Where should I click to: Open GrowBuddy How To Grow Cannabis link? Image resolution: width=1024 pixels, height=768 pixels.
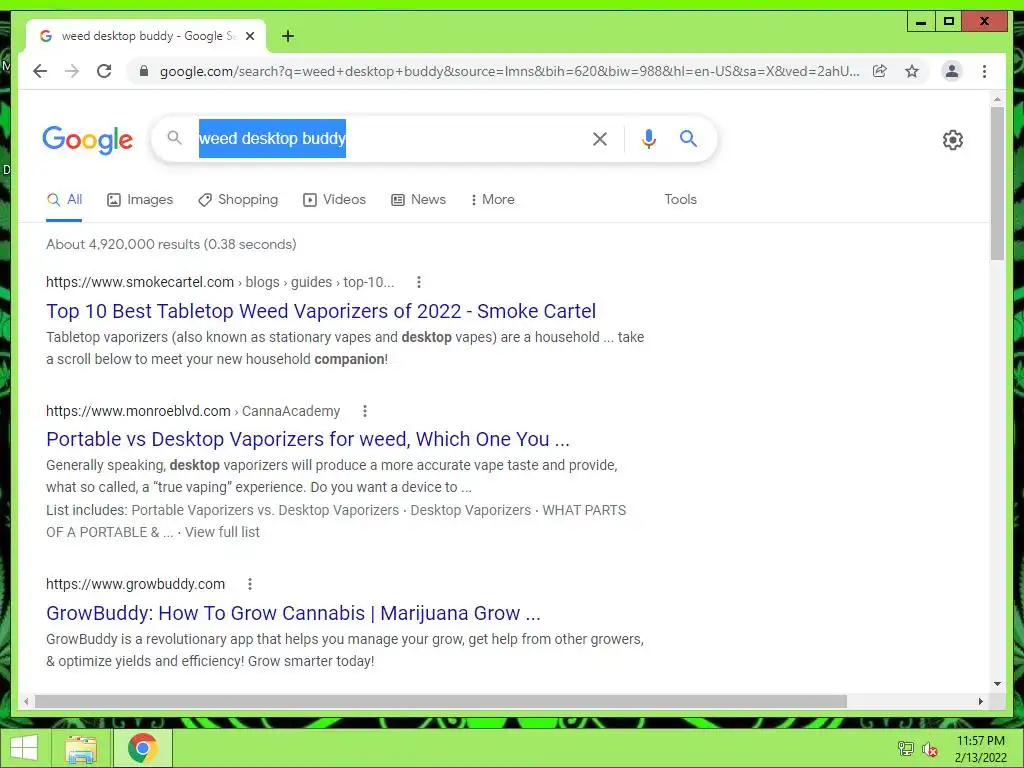tap(293, 613)
